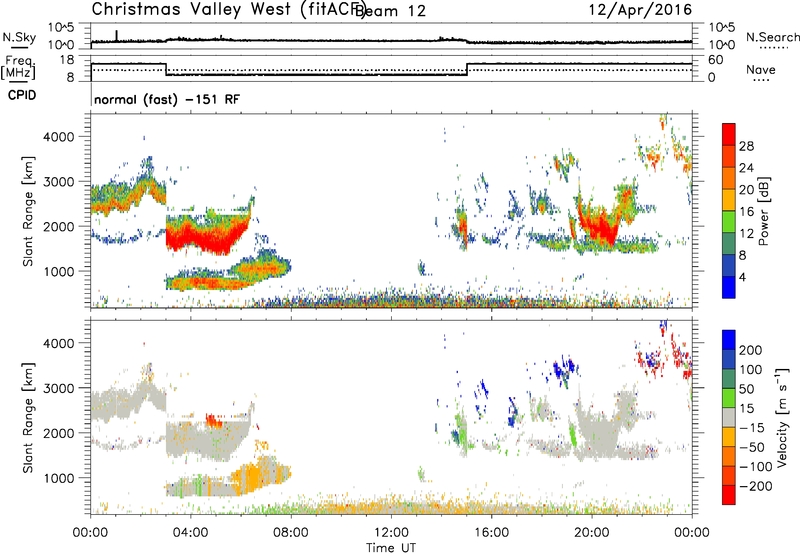Viewport: 800px width, 554px height.
Task: Click the 'Slant Range [km]' label on the power panel
Action: click(x=28, y=211)
